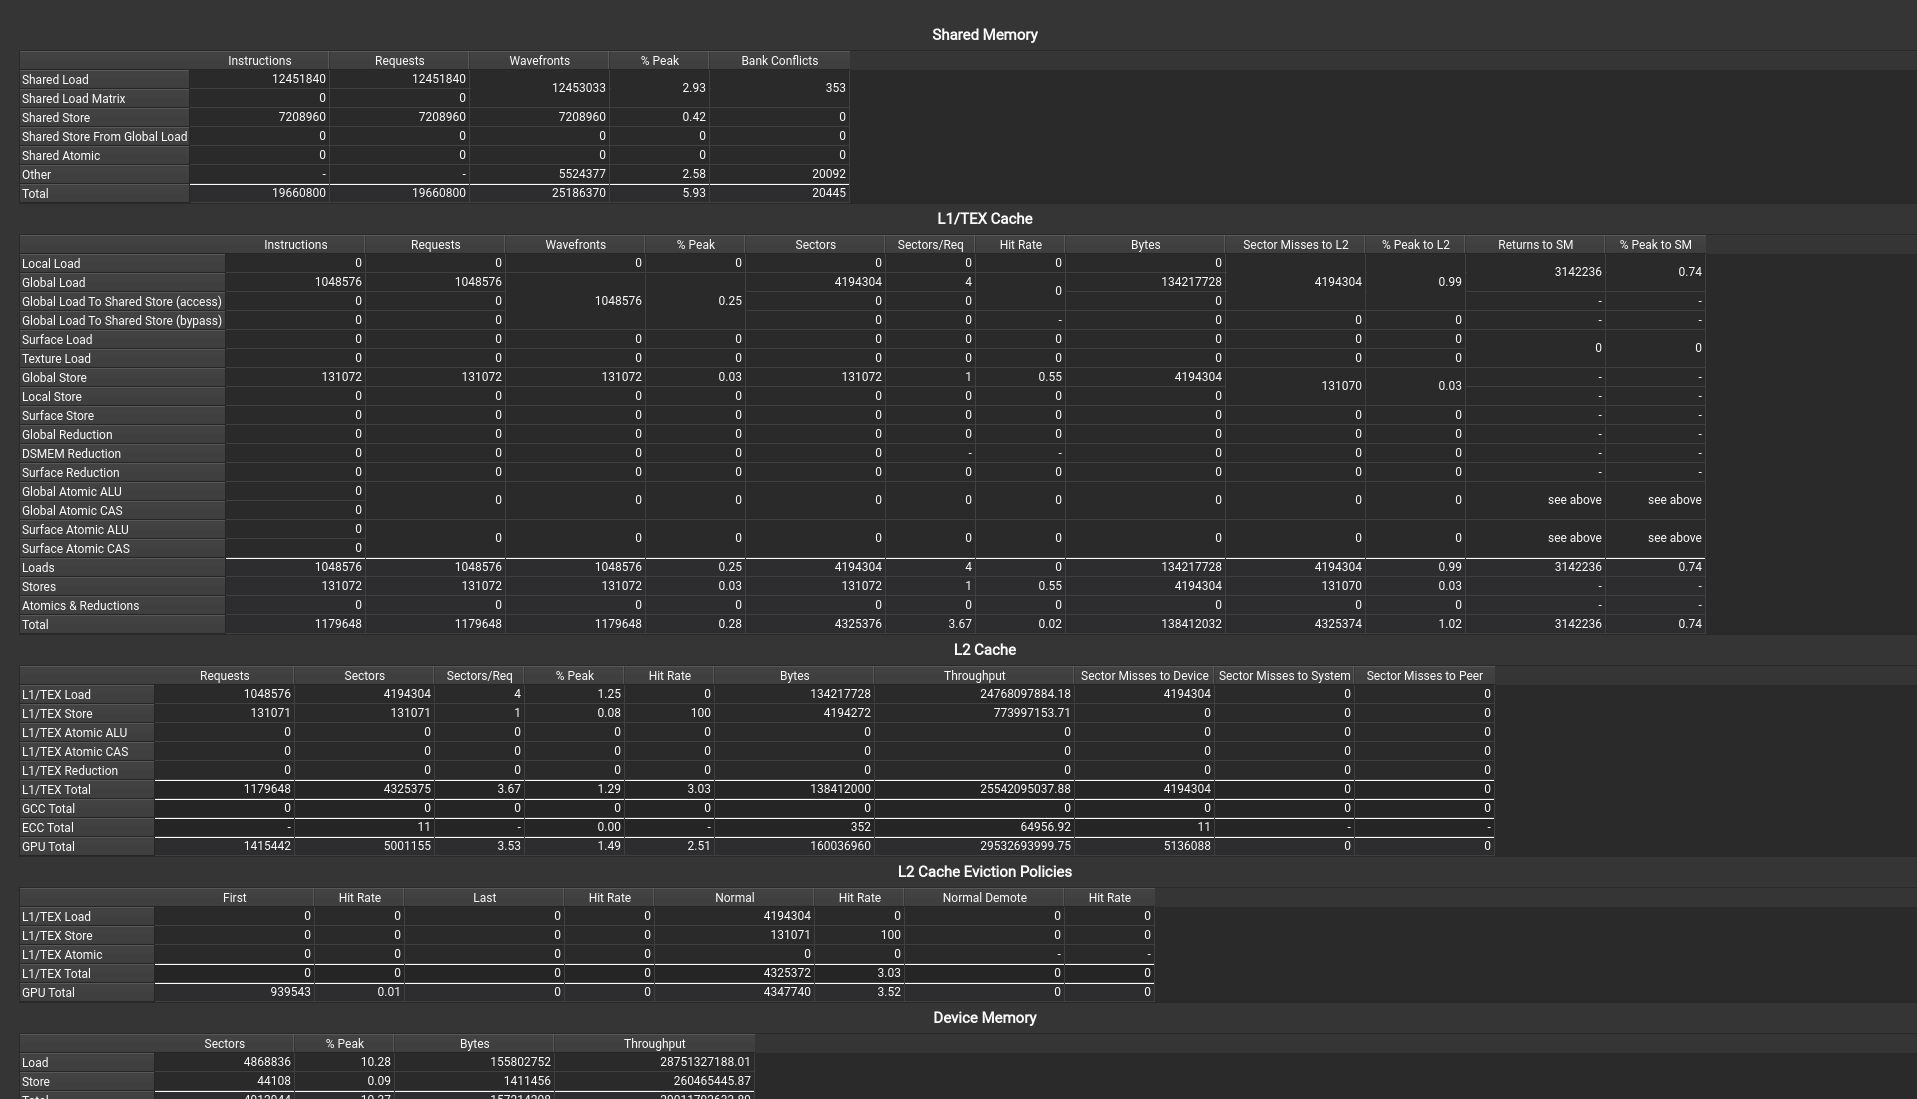This screenshot has height=1099, width=1917.
Task: Click the Normal Demote column header
Action: [x=983, y=898]
